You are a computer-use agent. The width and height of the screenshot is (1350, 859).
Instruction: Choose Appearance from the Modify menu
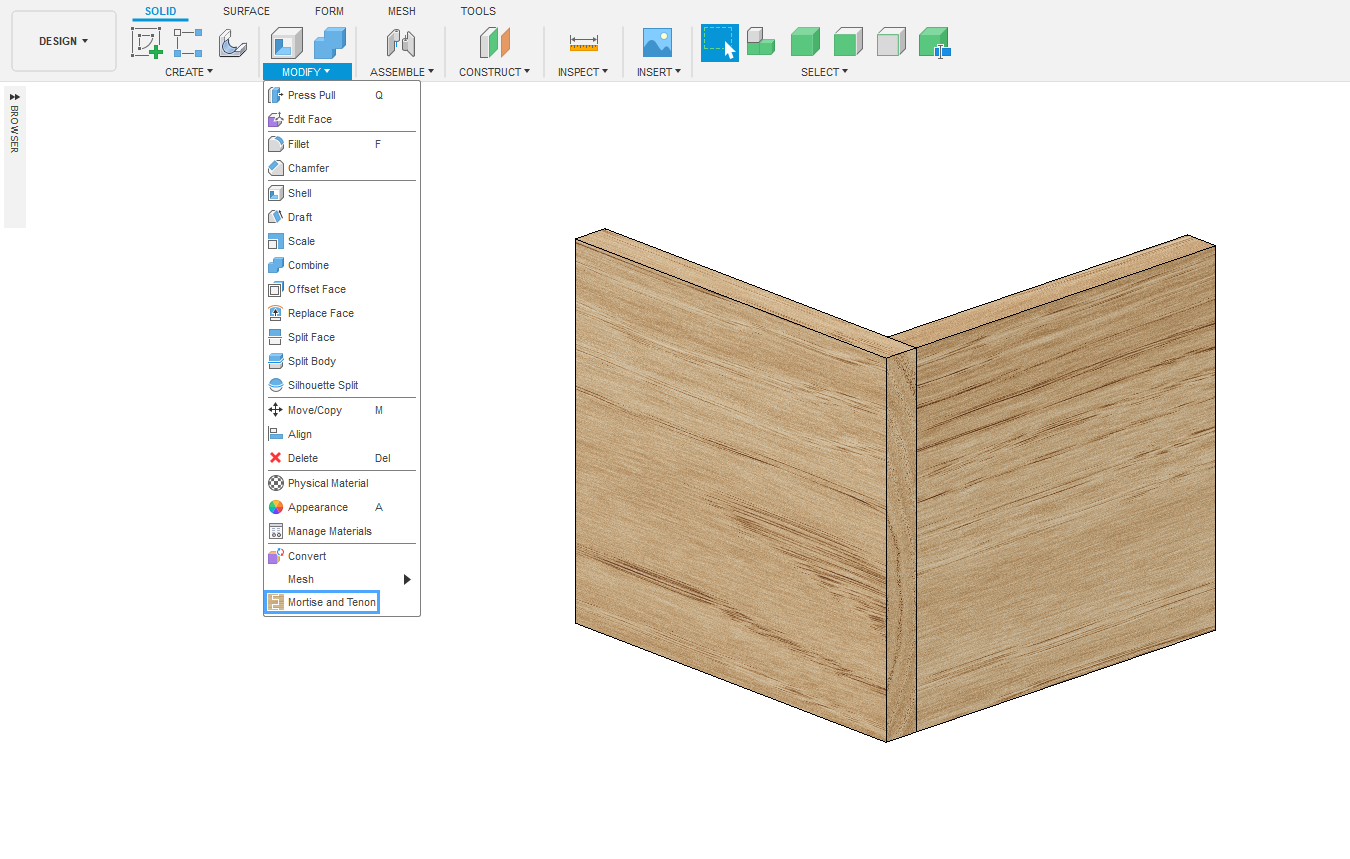click(x=317, y=507)
